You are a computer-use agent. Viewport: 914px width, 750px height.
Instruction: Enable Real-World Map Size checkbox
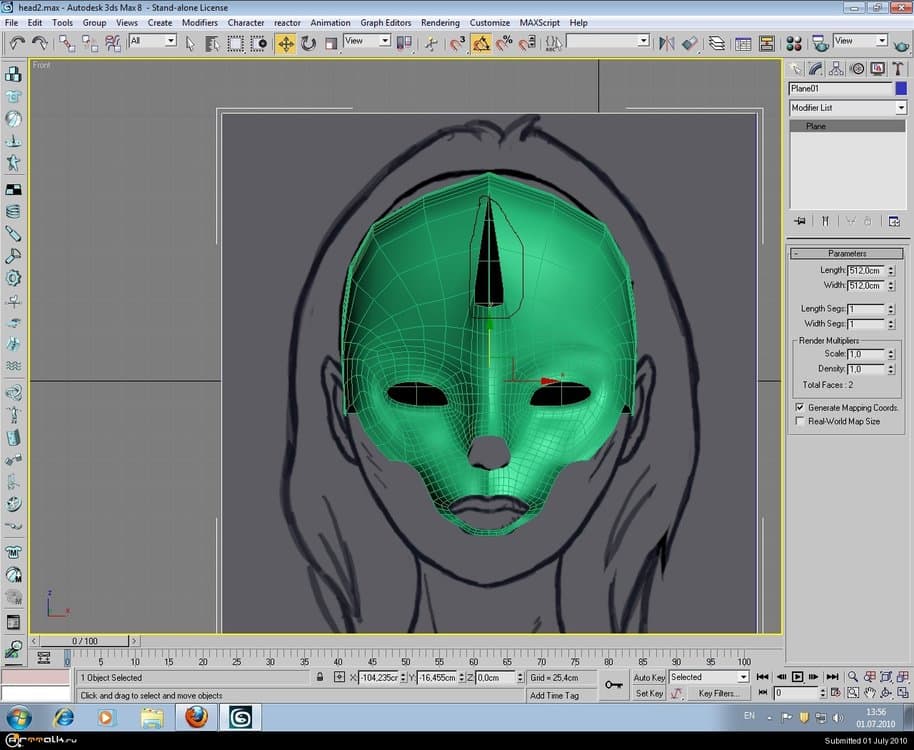(799, 421)
